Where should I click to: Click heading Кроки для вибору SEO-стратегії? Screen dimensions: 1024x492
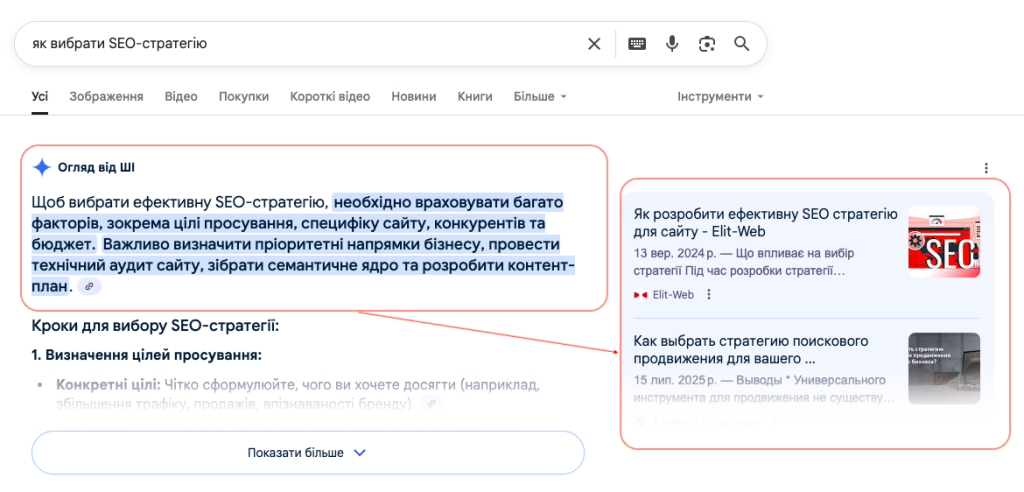click(155, 325)
